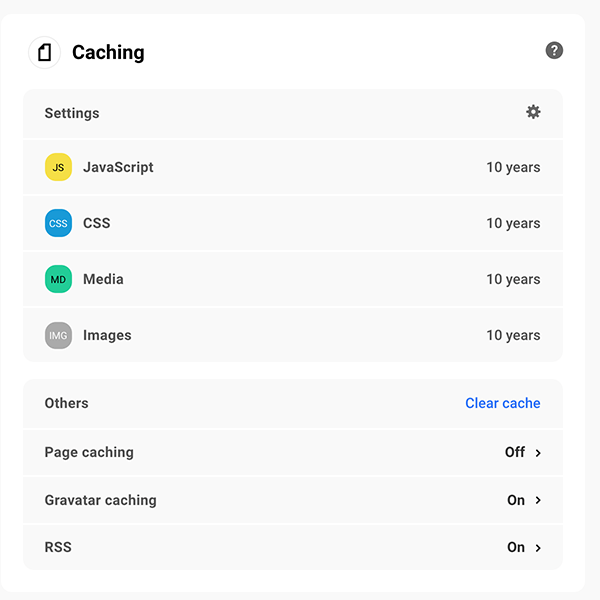600x600 pixels.
Task: Select the Others section header
Action: (66, 403)
